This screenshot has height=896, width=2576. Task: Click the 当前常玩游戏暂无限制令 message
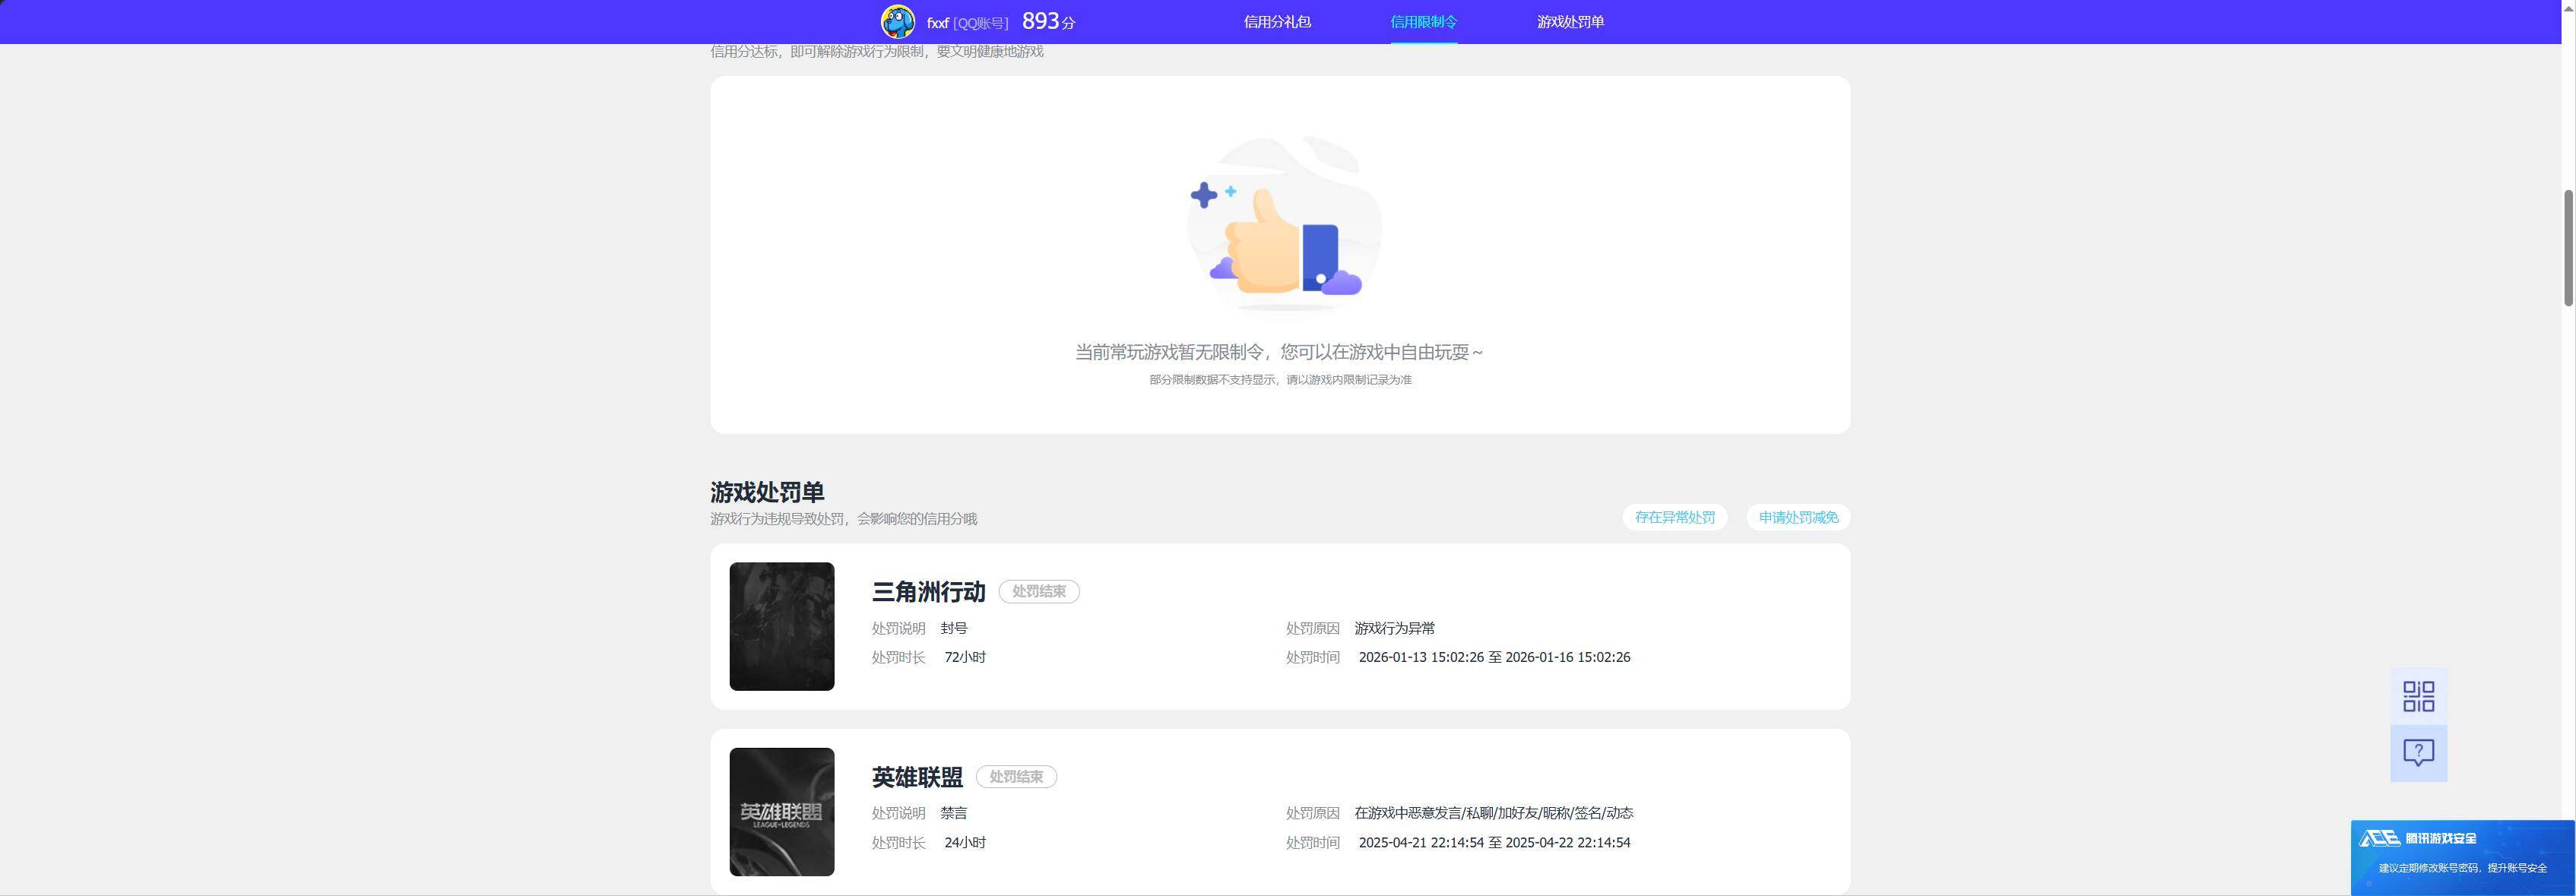click(1279, 352)
